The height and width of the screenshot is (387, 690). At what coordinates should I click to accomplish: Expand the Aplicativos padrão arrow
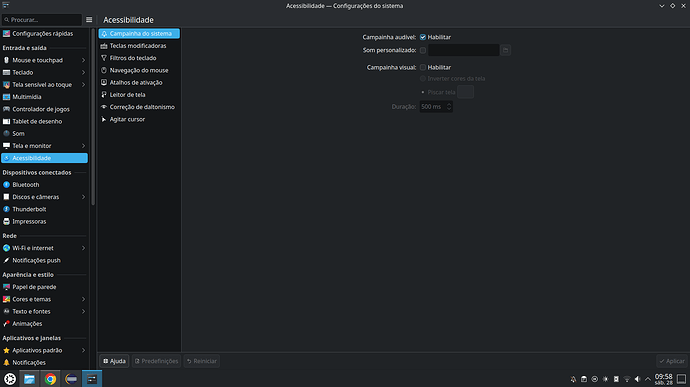83,350
